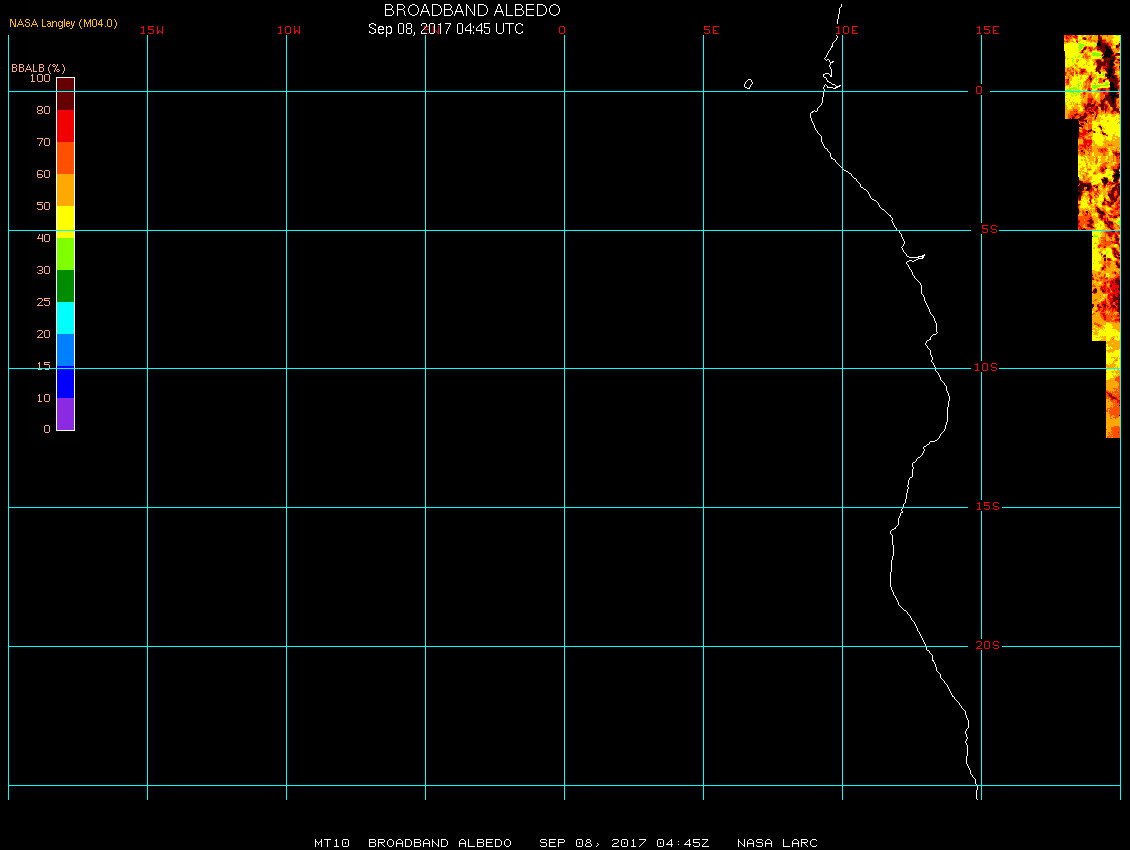
Task: Click the 04:45Z time in the footer
Action: coord(682,843)
